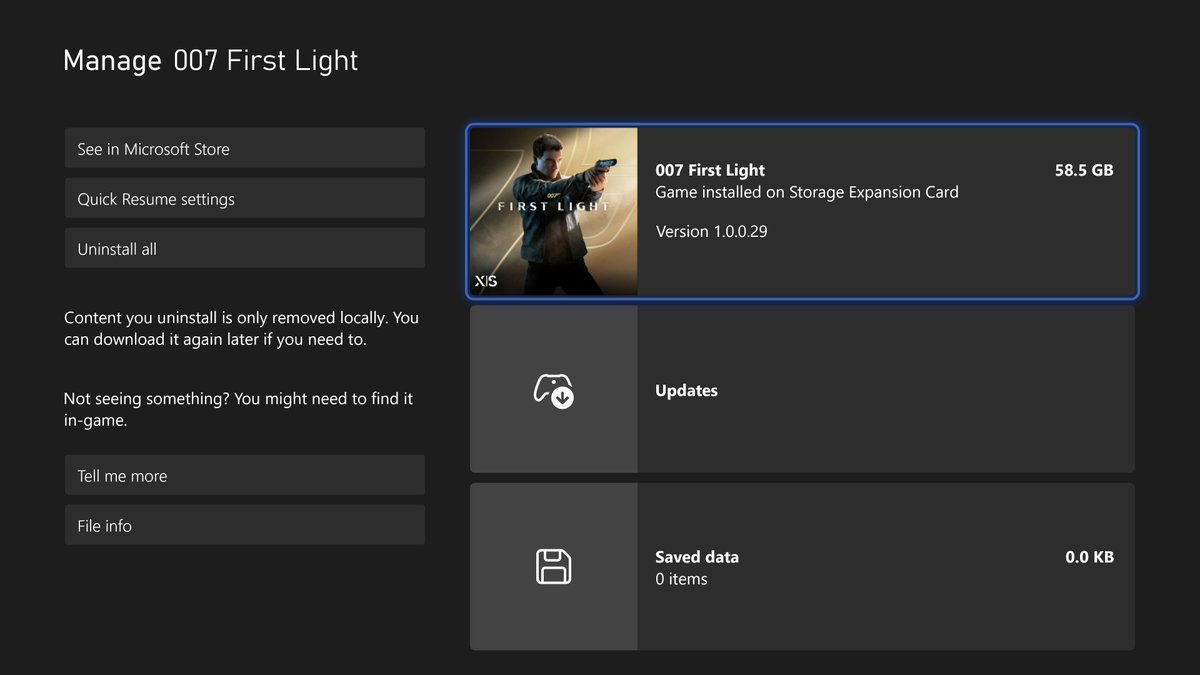Open the Updates tile
Viewport: 1200px width, 675px height.
(802, 389)
